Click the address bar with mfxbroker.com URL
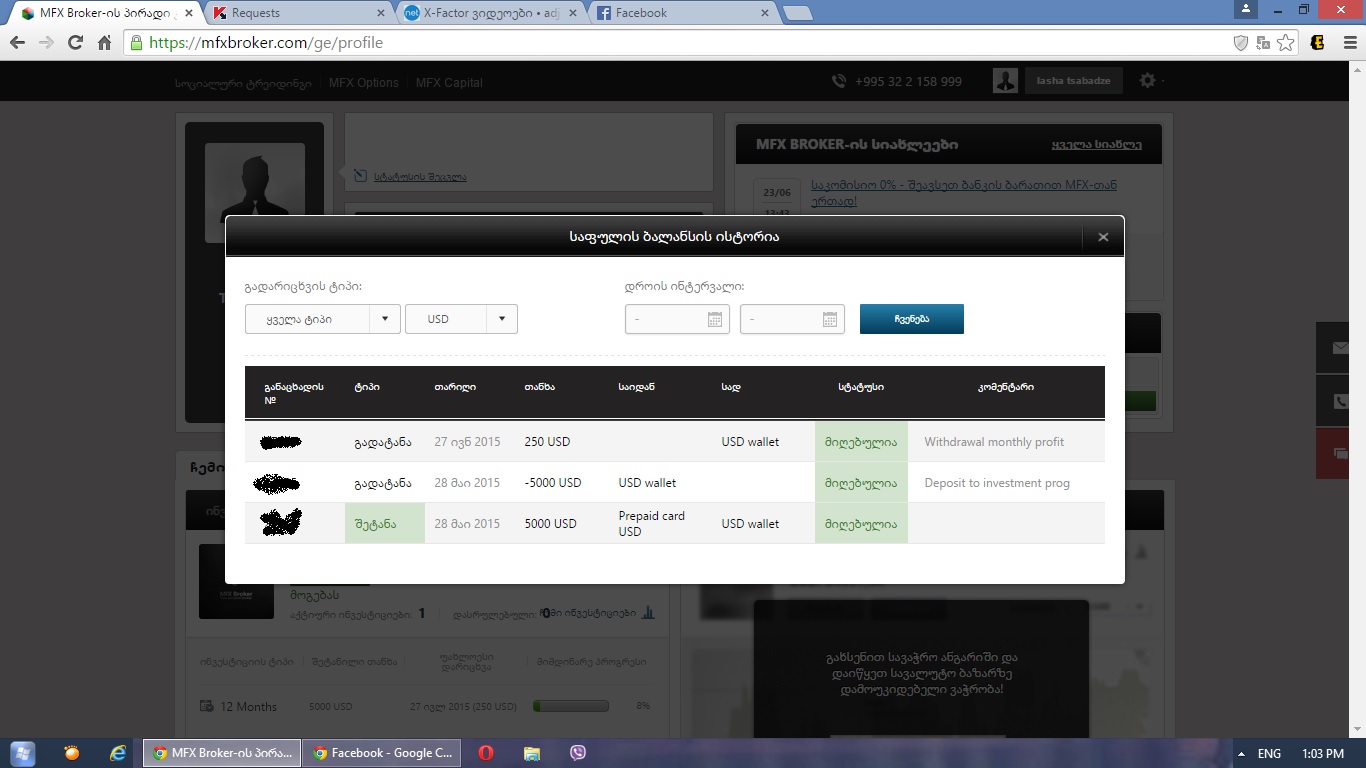 (x=680, y=43)
